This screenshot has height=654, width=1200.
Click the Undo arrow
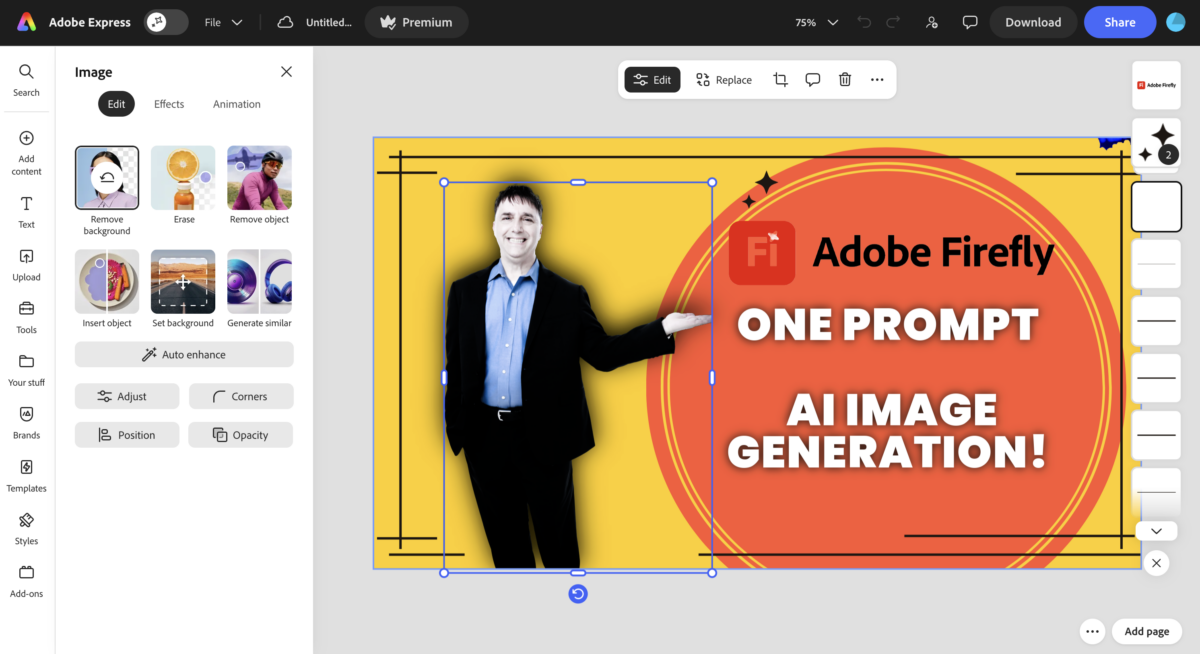click(x=864, y=22)
